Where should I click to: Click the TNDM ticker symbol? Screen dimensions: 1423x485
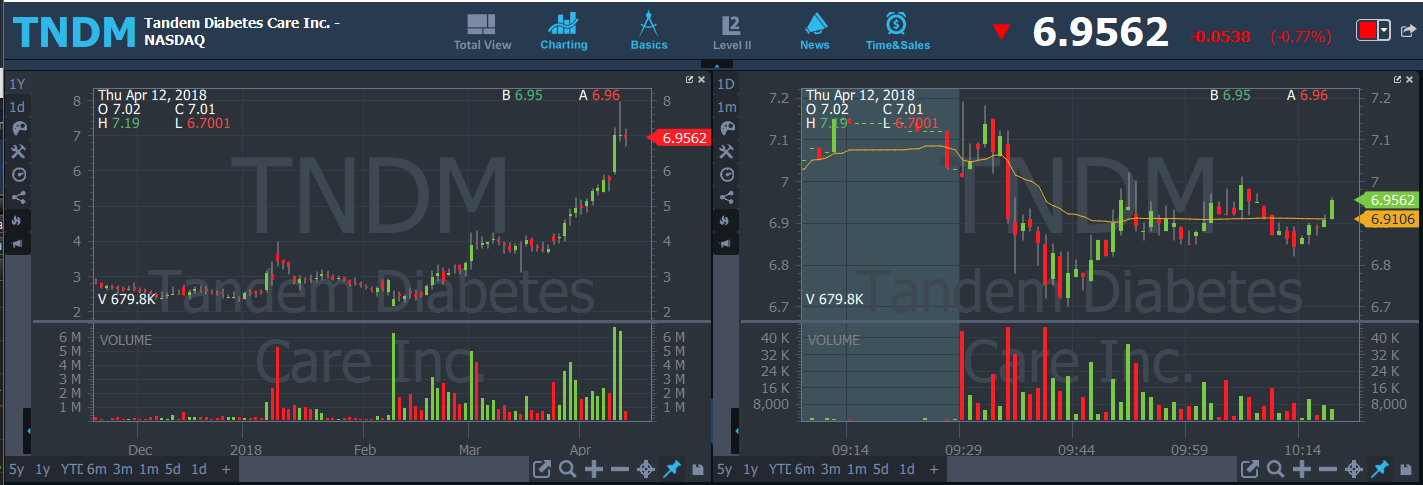73,33
